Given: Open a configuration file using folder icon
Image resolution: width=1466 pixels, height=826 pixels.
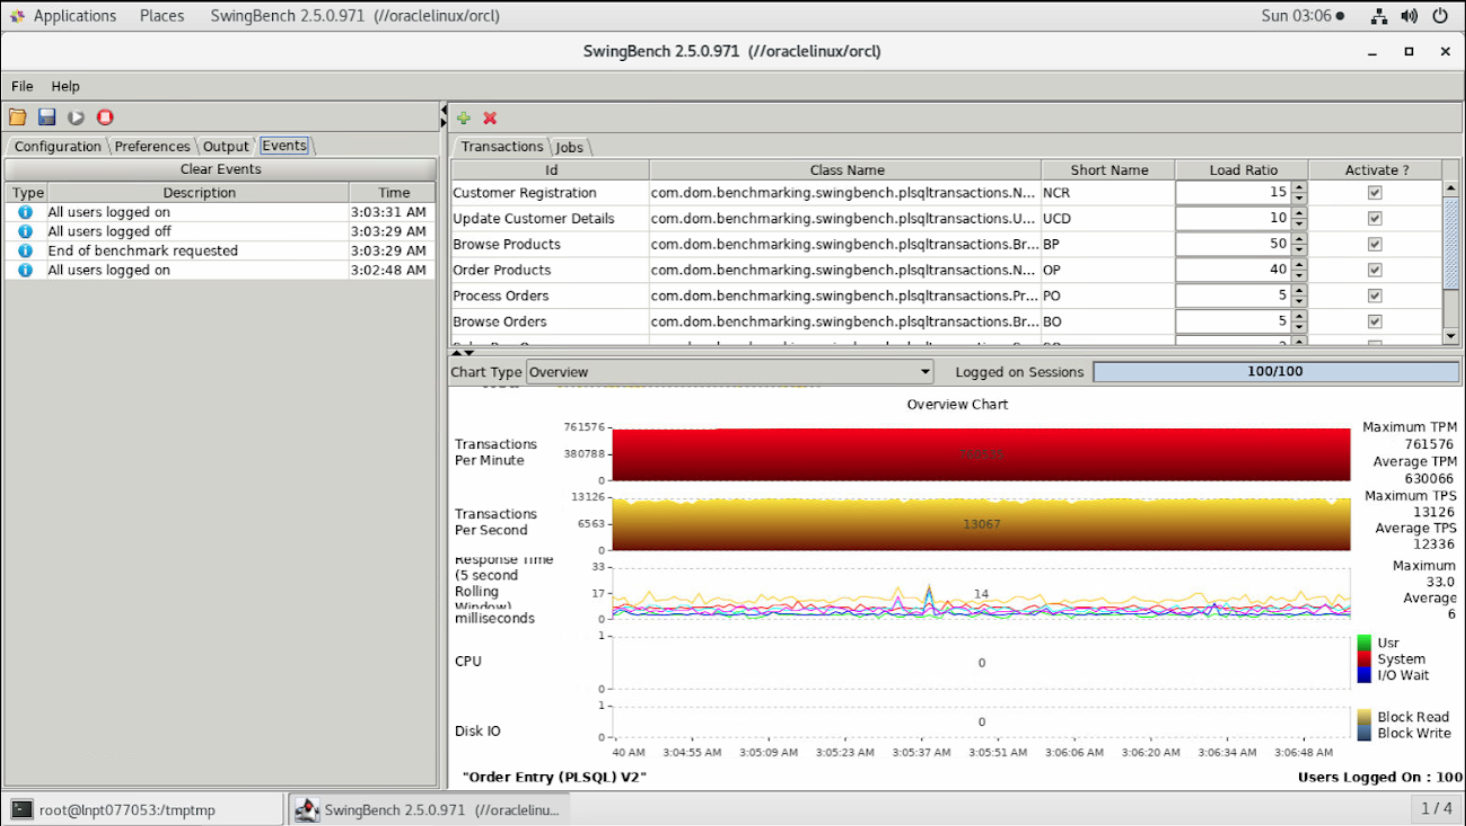Looking at the screenshot, I should (18, 117).
